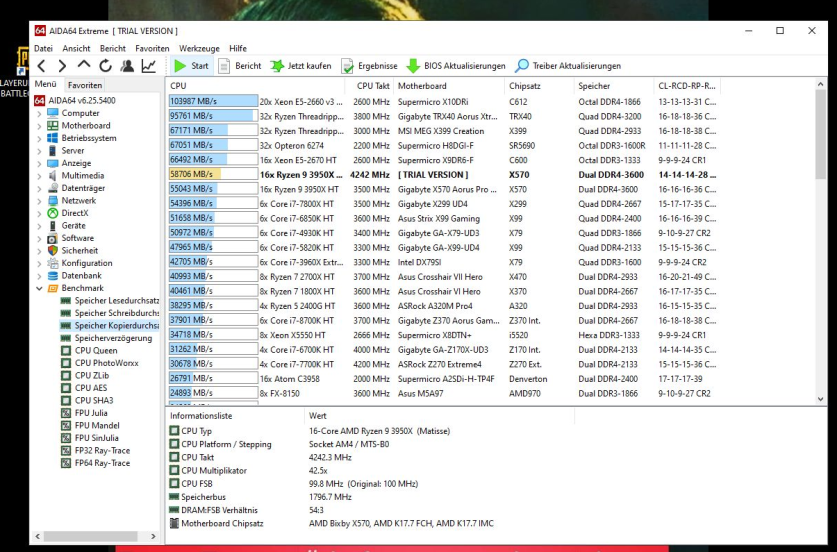
Task: Expand the Netzwerk tree node
Action: click(39, 201)
